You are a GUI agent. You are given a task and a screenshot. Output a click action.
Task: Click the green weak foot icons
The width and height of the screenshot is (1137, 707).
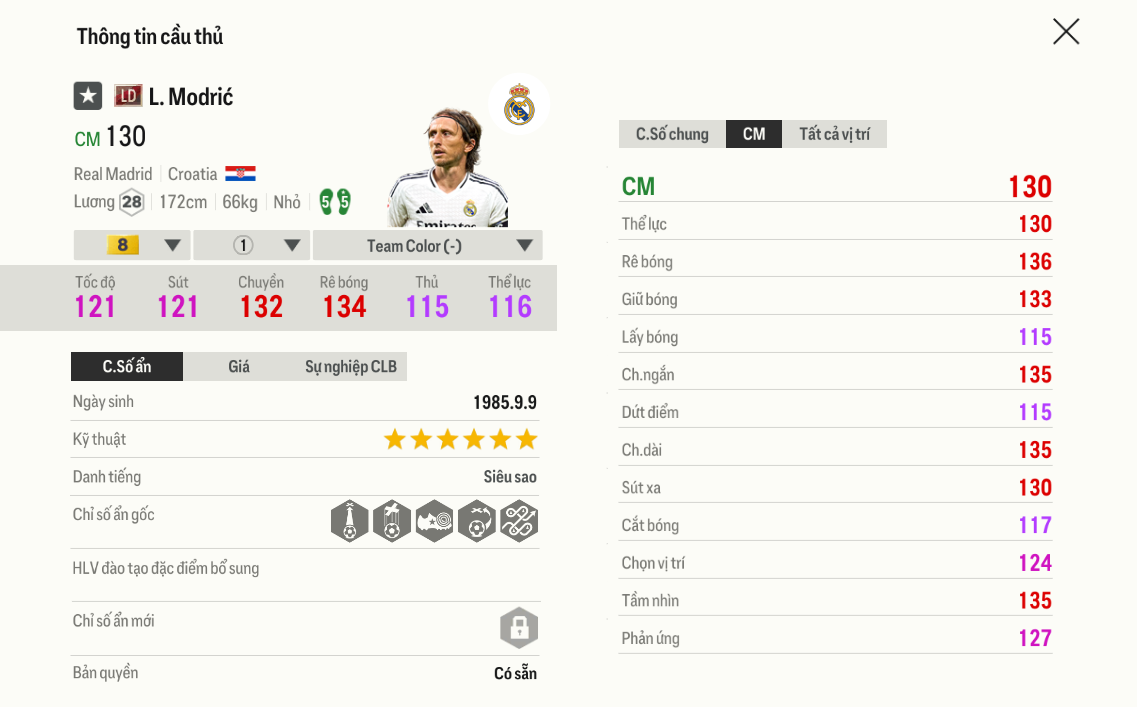point(335,202)
